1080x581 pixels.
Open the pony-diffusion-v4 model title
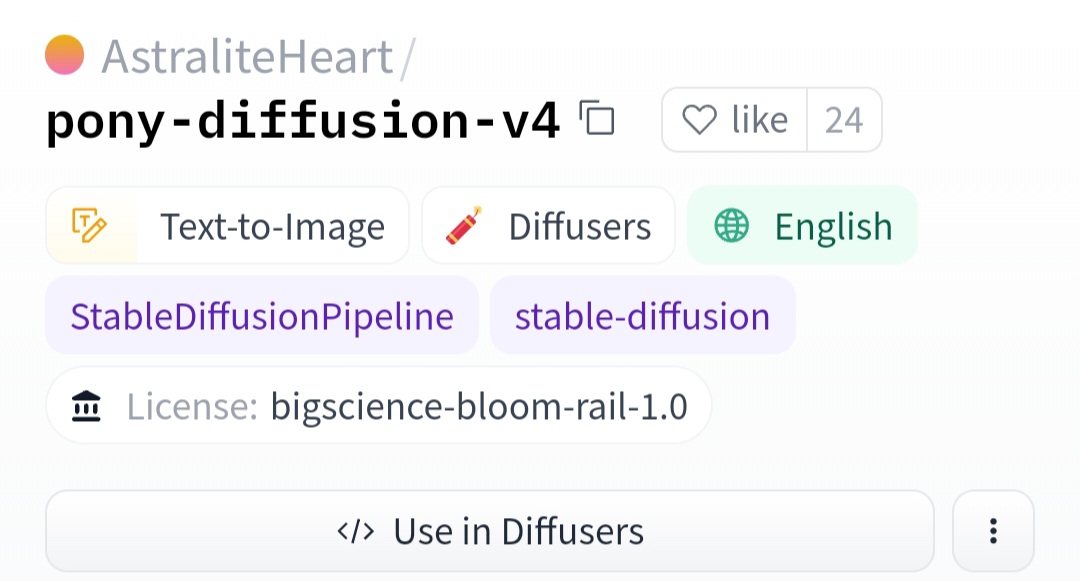[303, 120]
